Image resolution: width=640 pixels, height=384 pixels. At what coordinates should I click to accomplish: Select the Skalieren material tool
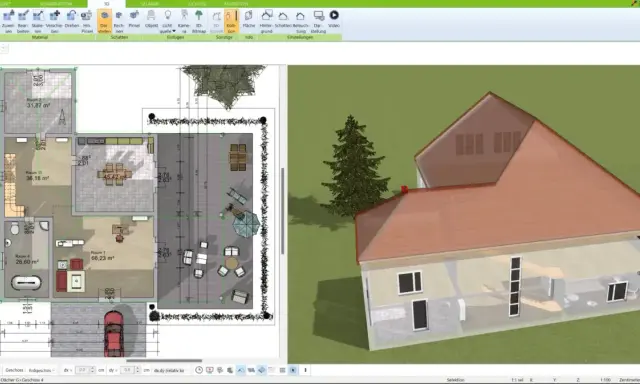click(x=38, y=22)
